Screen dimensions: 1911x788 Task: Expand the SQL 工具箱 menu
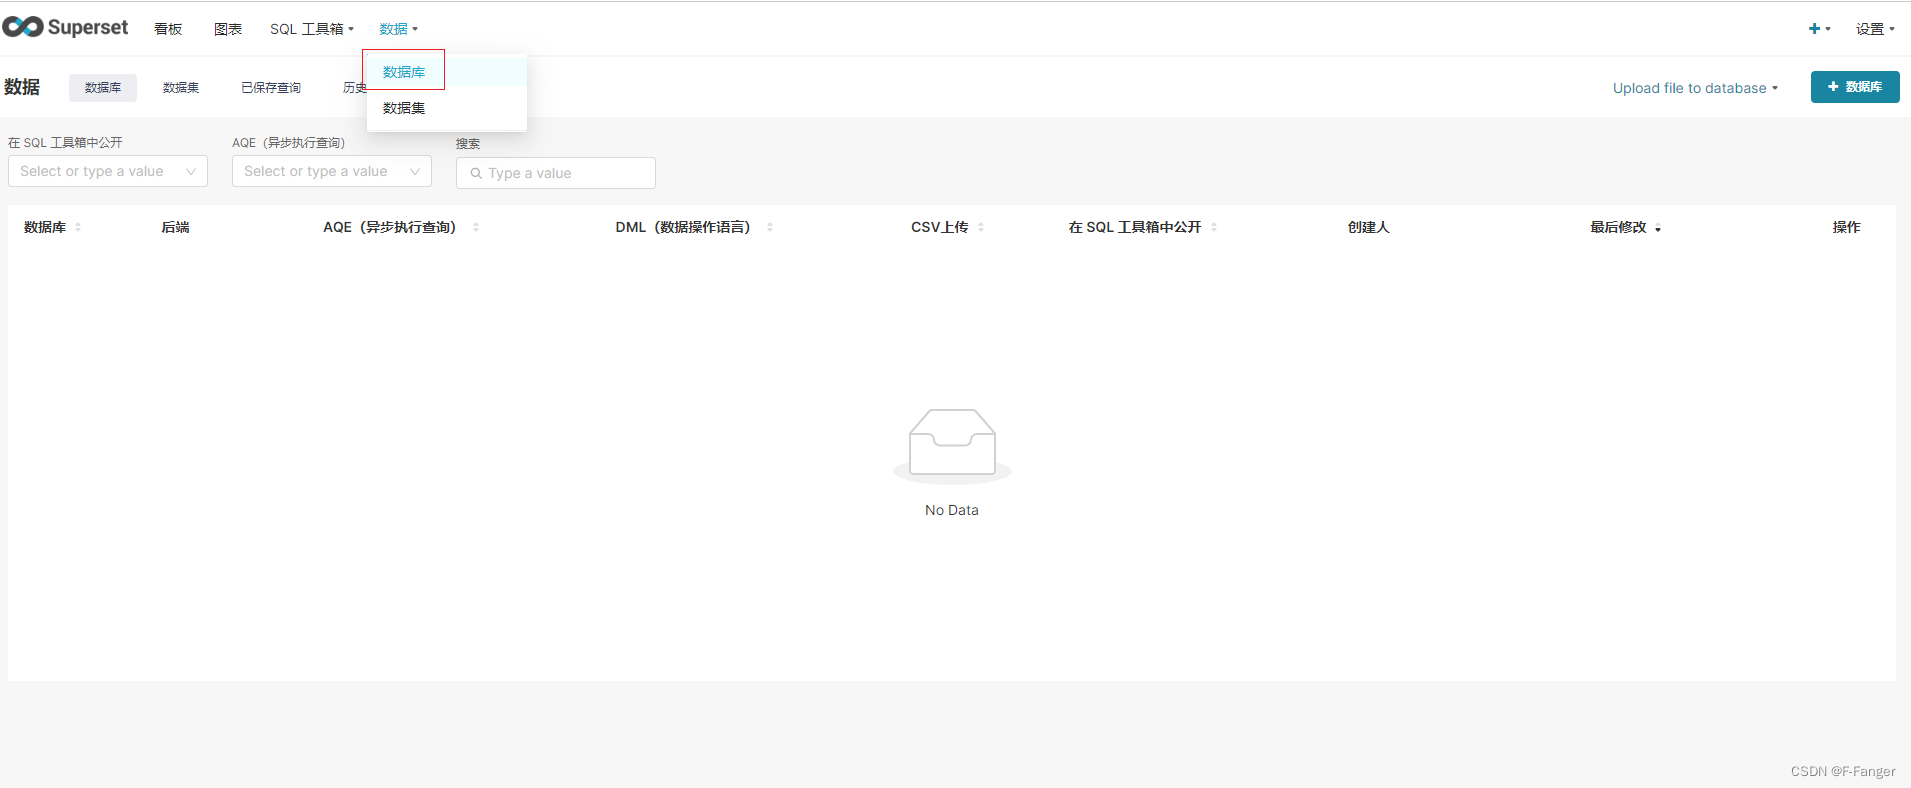click(311, 29)
